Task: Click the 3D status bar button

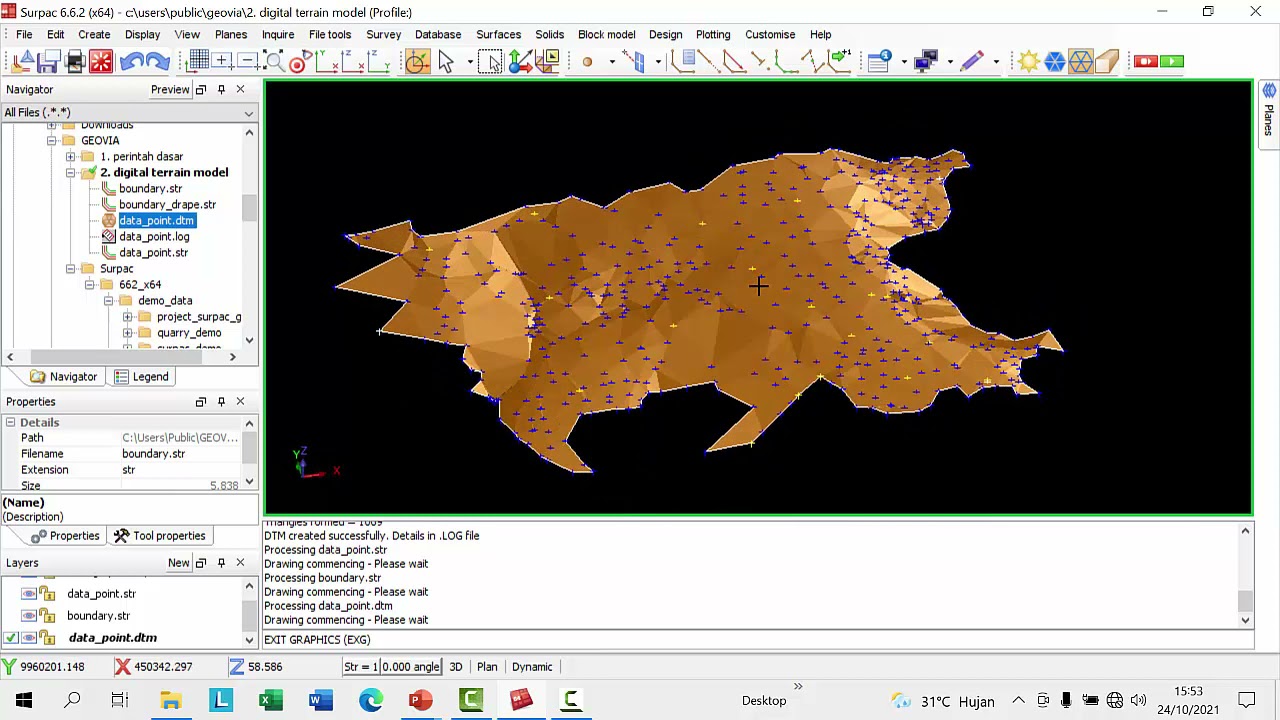Action: click(456, 667)
